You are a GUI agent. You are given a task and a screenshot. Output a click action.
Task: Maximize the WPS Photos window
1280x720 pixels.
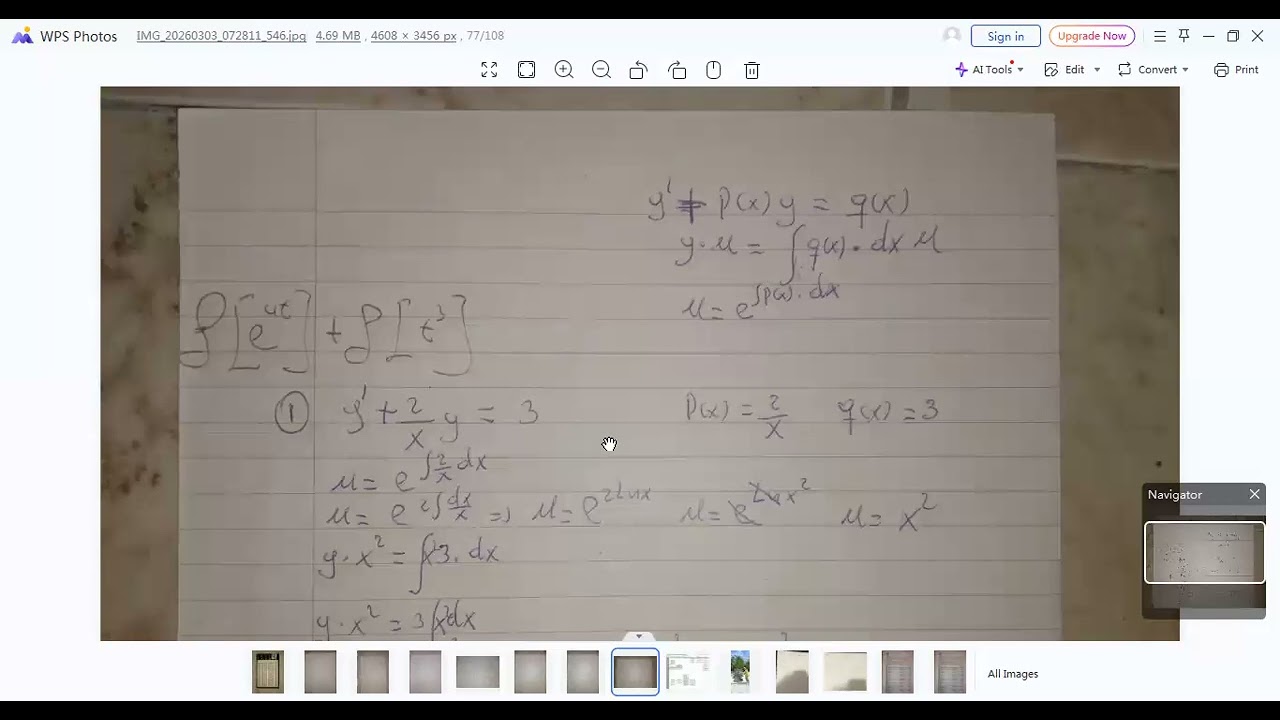[x=1233, y=36]
